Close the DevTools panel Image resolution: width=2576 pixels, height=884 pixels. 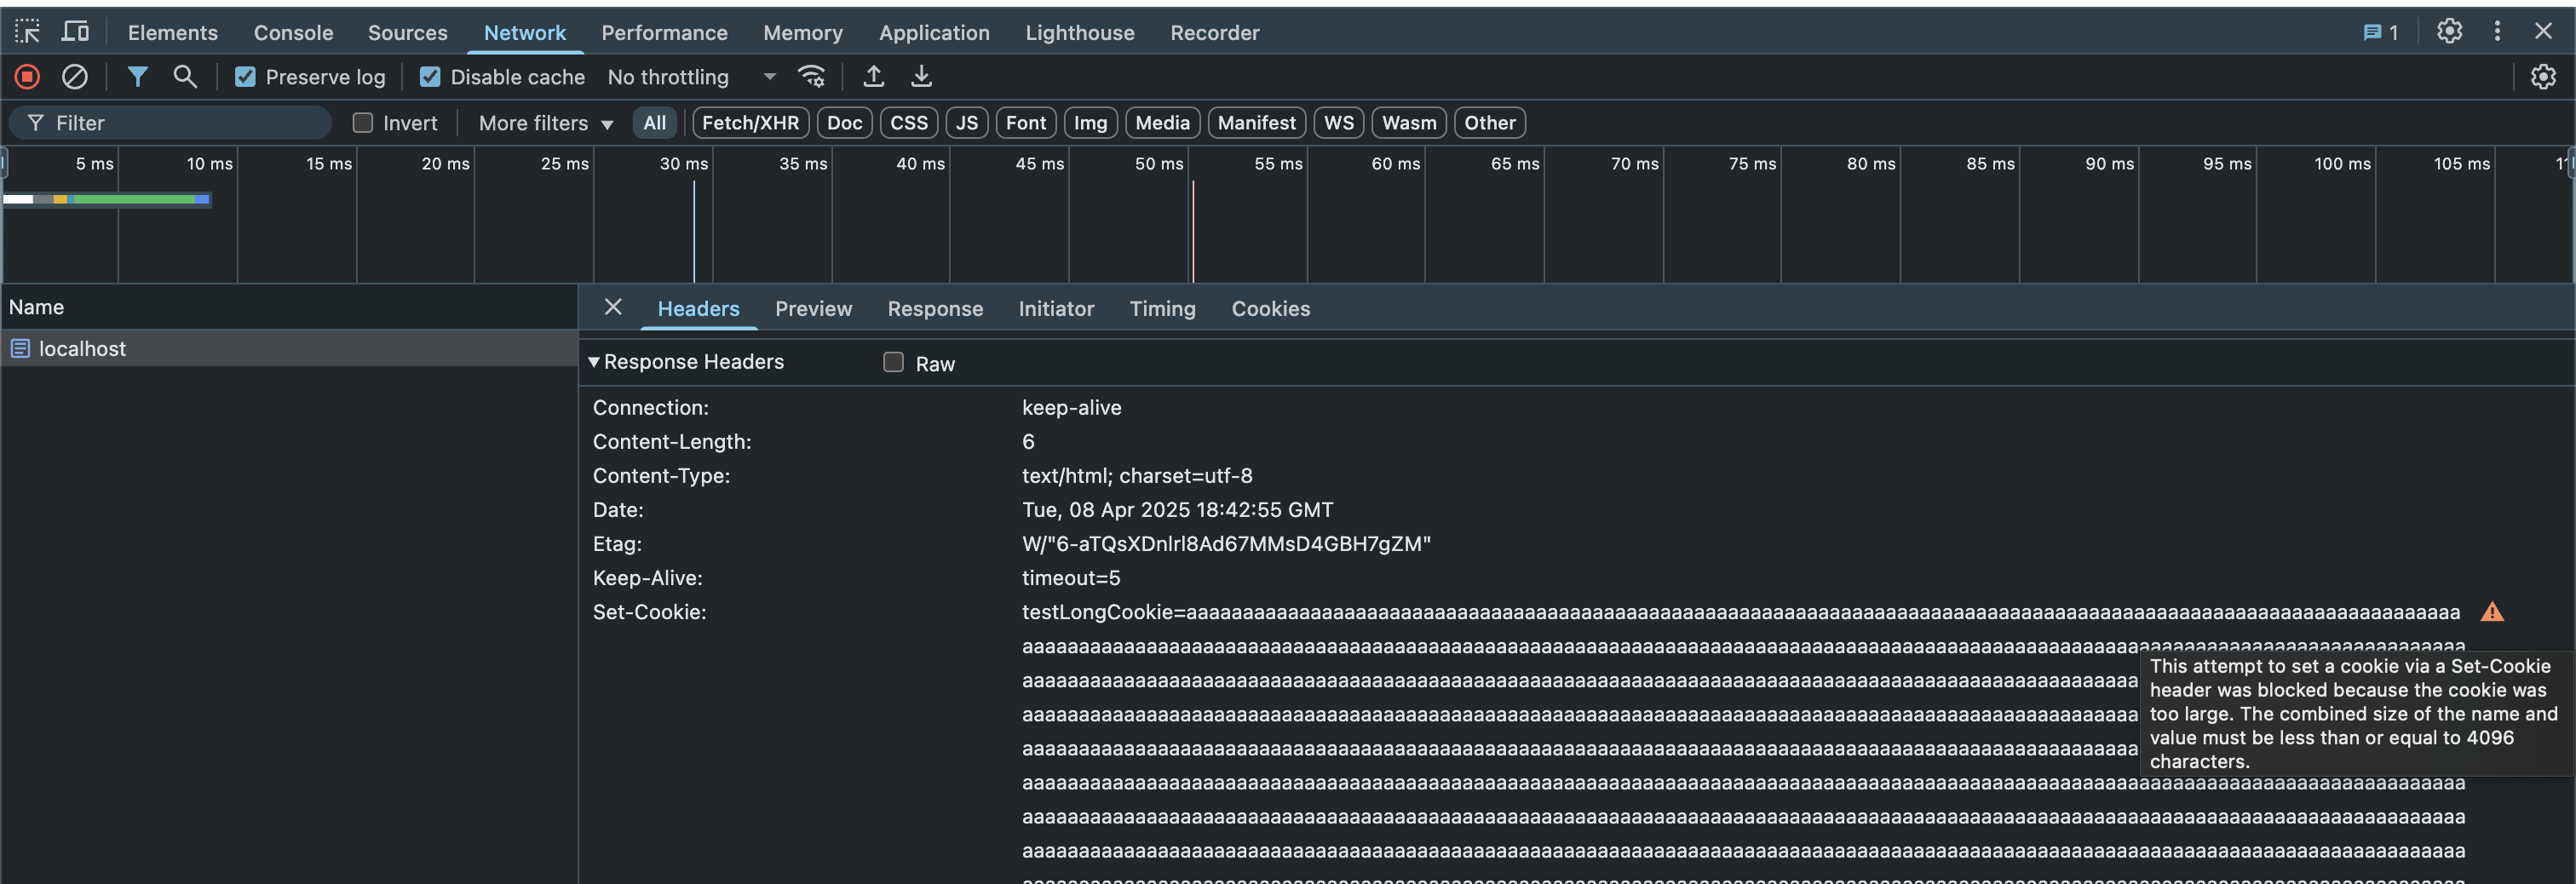2543,32
